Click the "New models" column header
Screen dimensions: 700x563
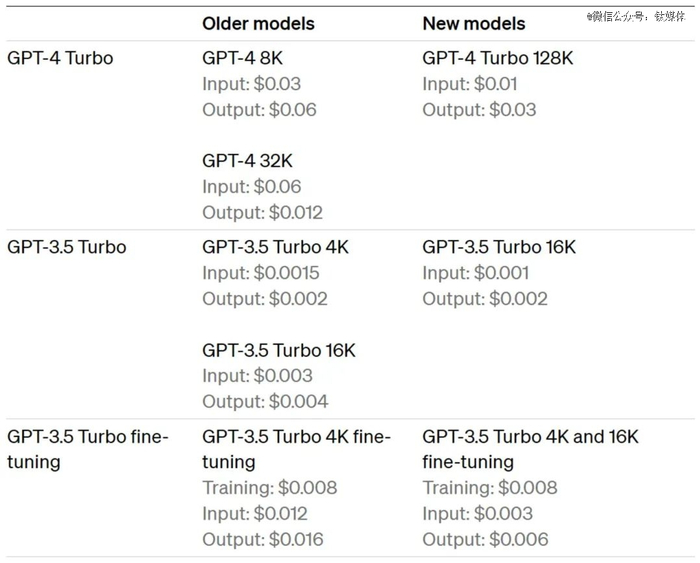[x=472, y=23]
